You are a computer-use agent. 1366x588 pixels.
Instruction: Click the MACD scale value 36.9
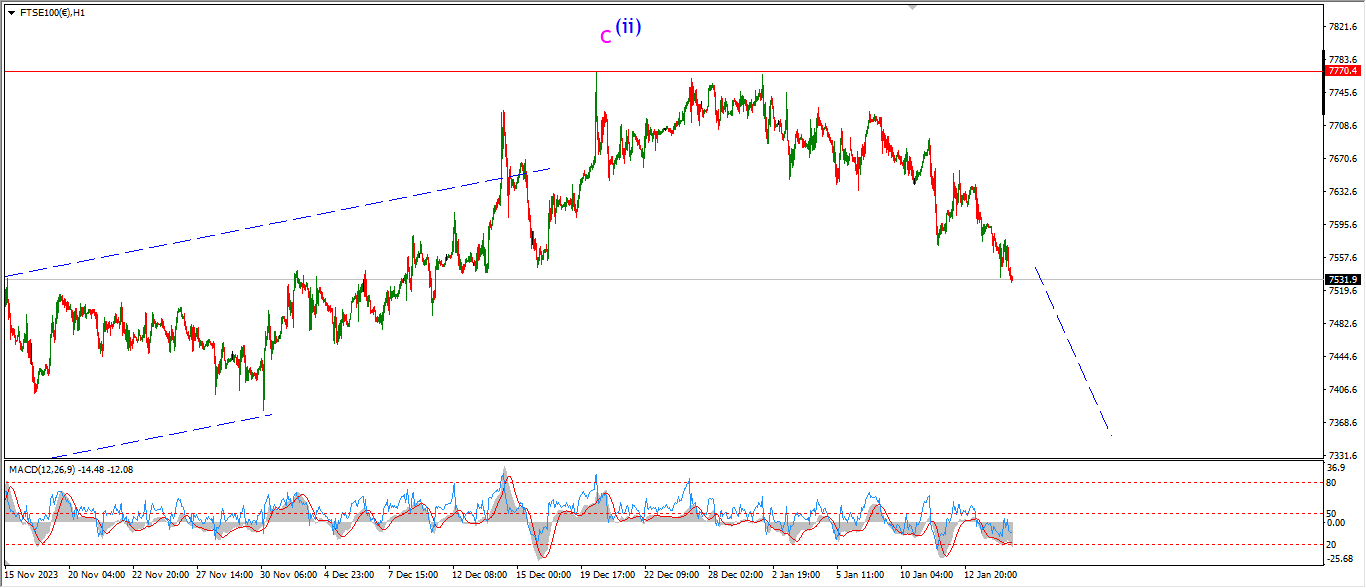click(x=1338, y=468)
